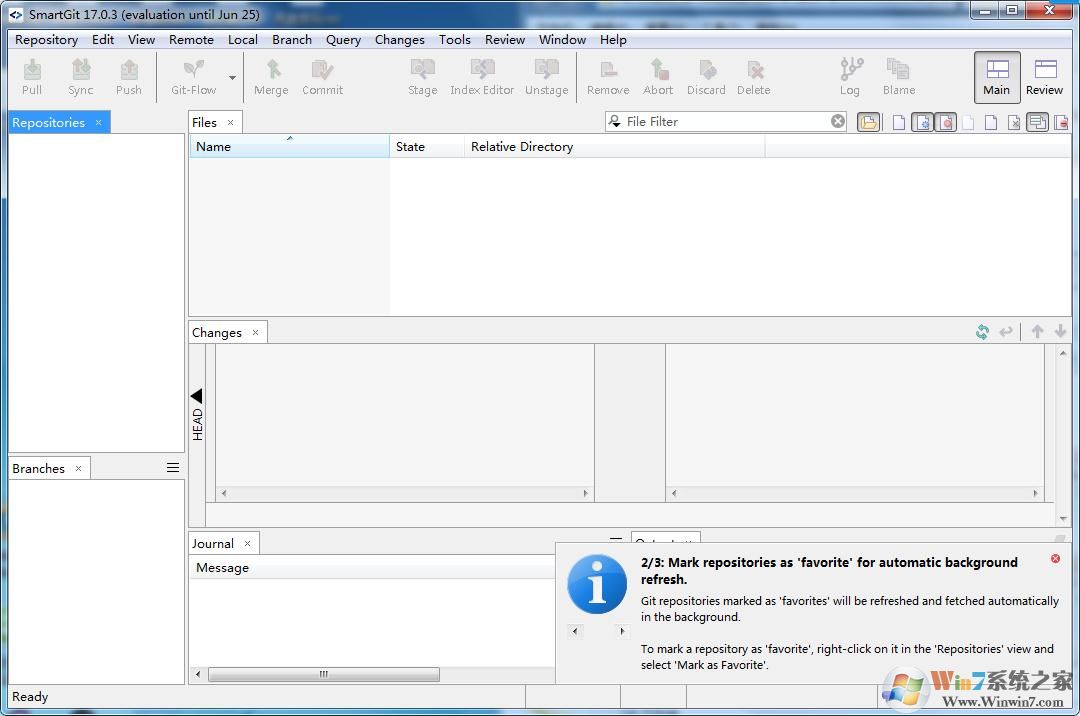Viewport: 1080px width, 716px height.
Task: Open the Git-Flow dropdown arrow
Action: coord(231,76)
